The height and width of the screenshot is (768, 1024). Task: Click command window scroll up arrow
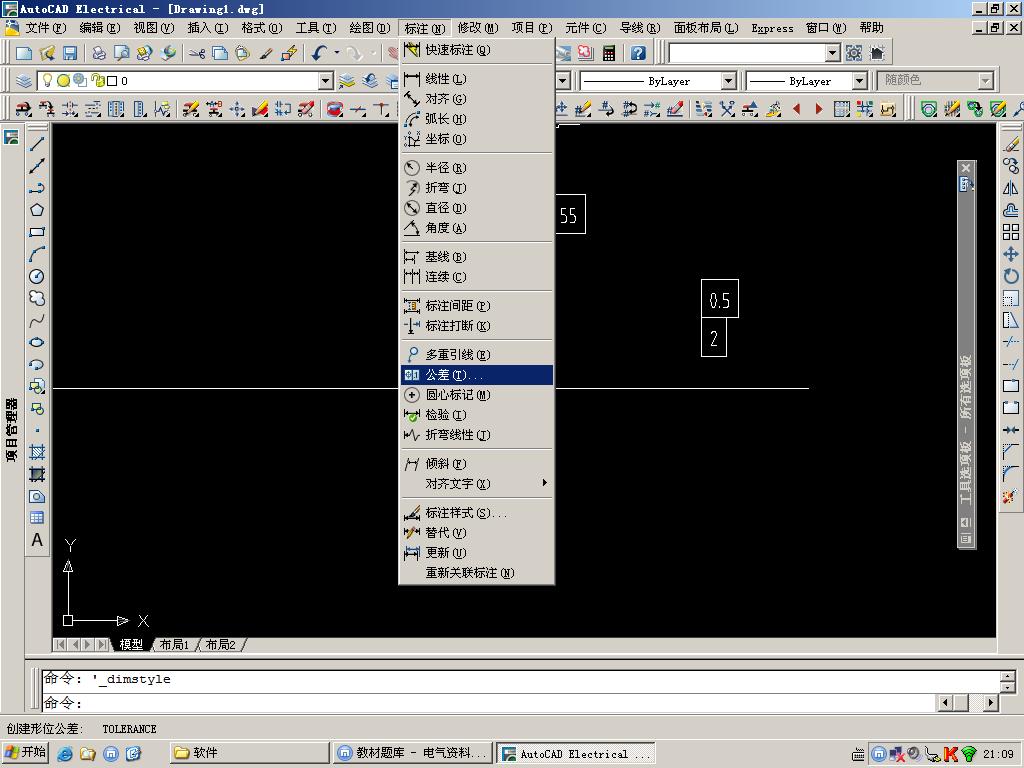pyautogui.click(x=1008, y=677)
